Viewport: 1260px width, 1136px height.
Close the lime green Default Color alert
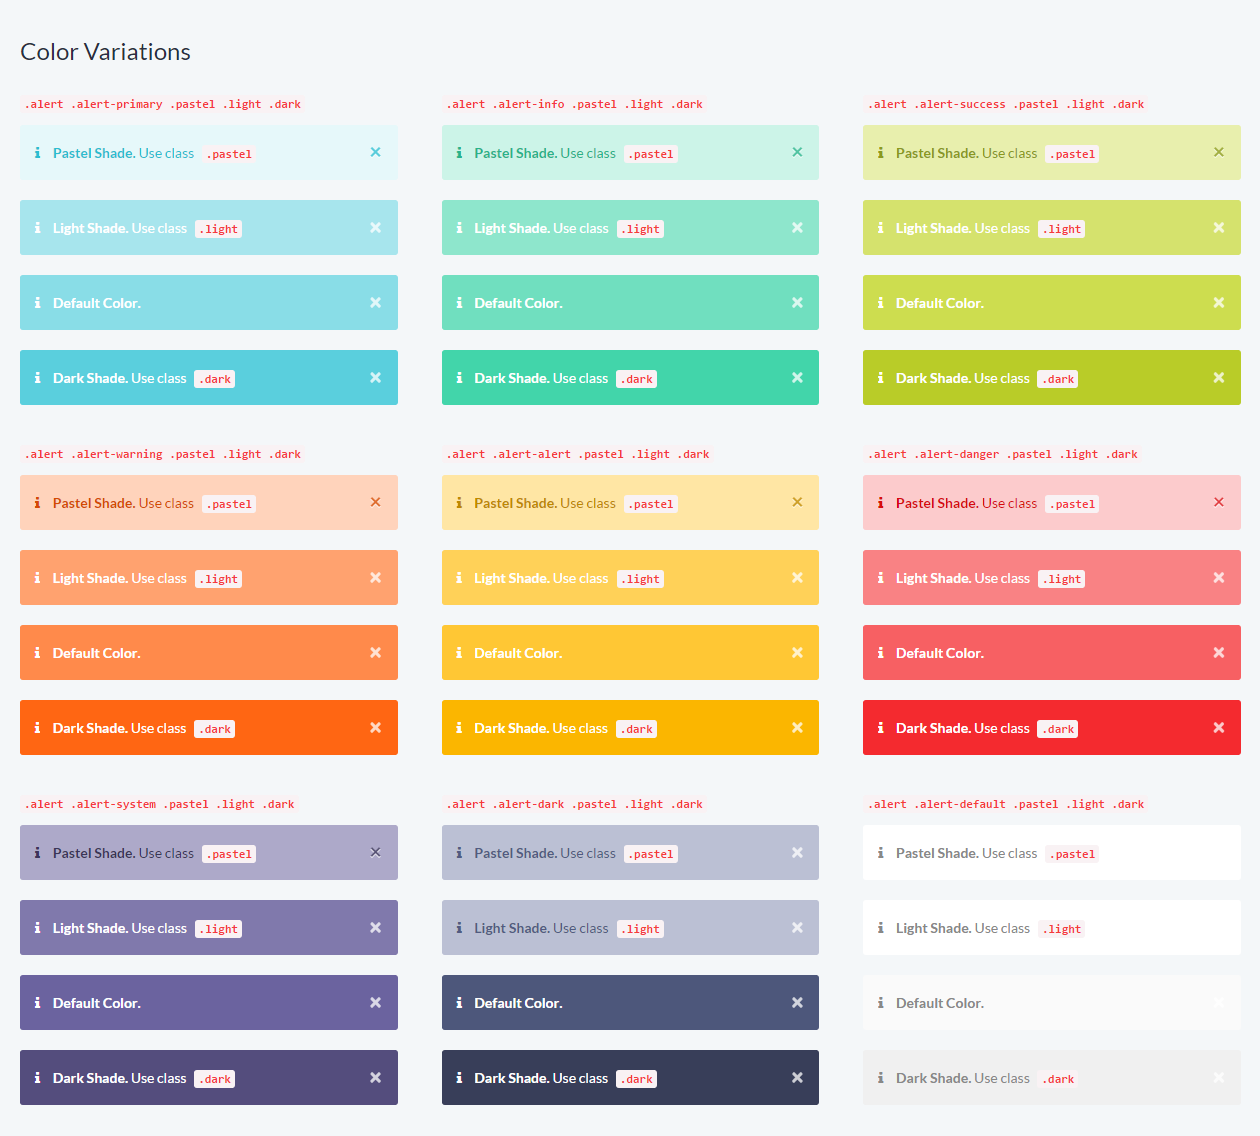1219,302
